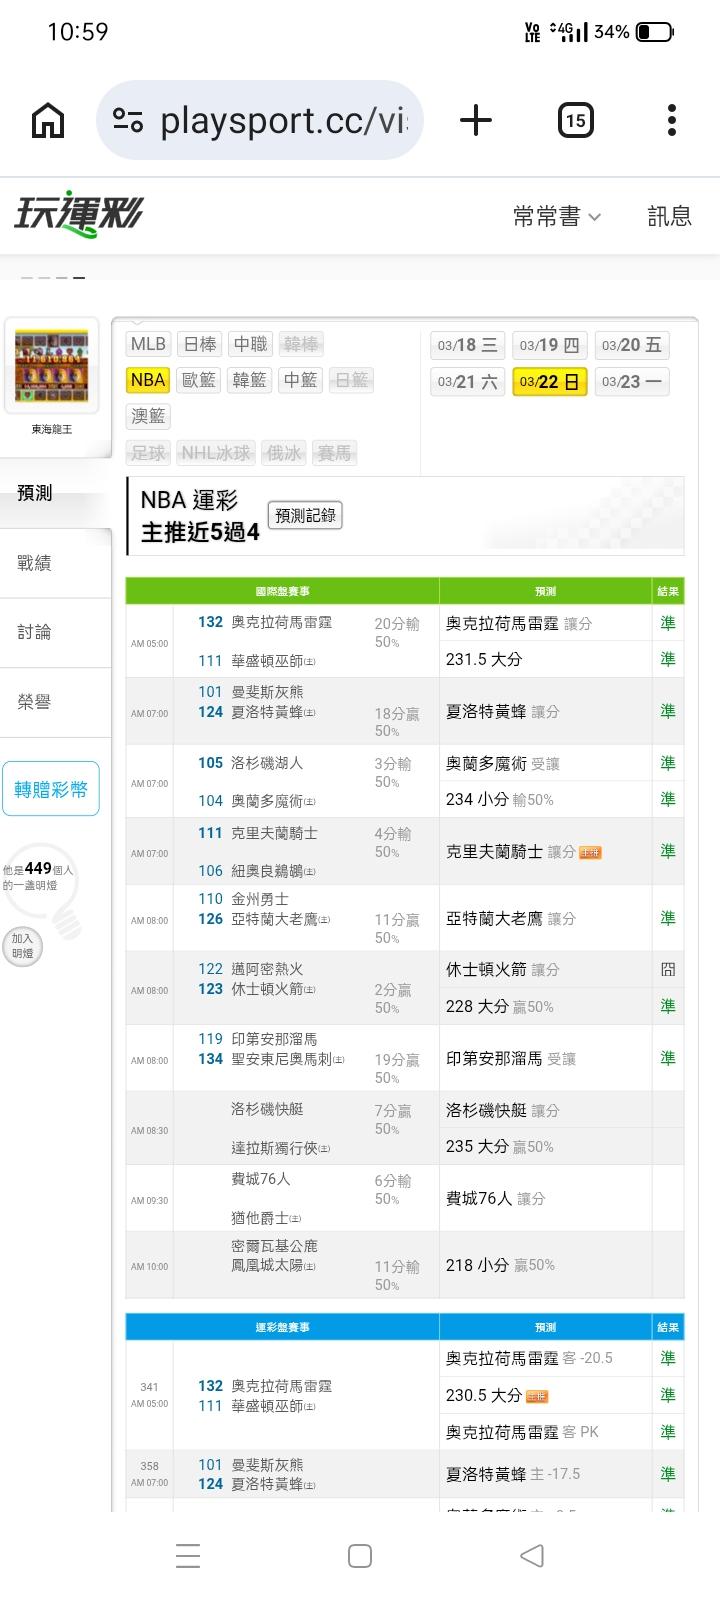Click the 主推 badge next to 230.5 大分
The image size is (720, 1600).
click(x=537, y=1396)
